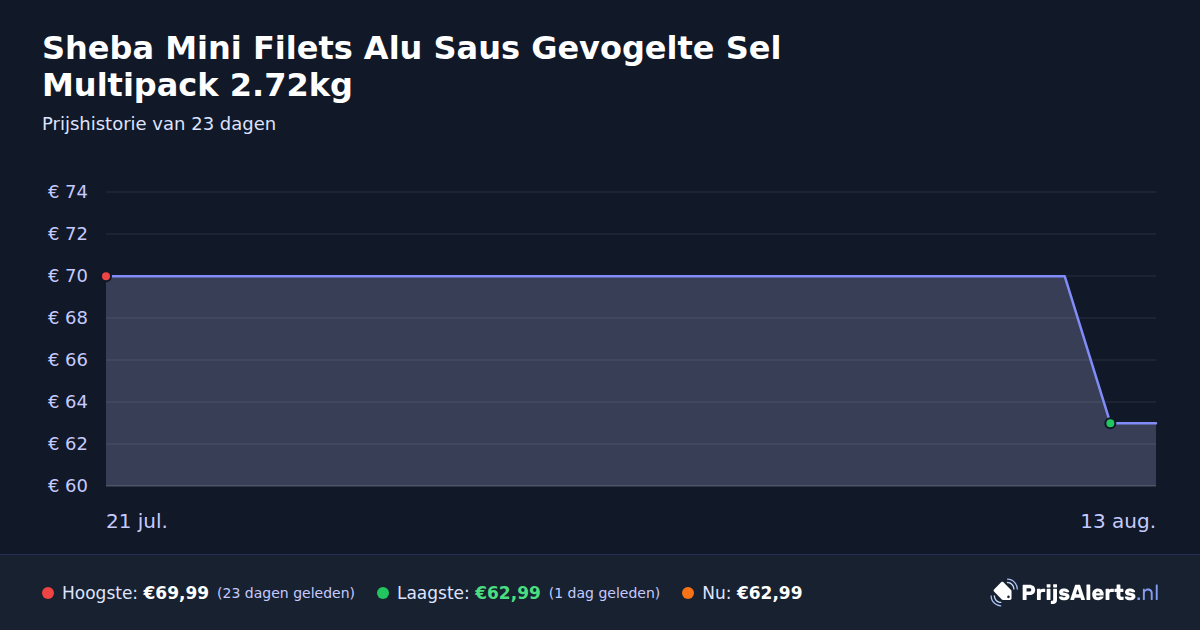Click the Sheba Mini Filets product title

(x=411, y=66)
